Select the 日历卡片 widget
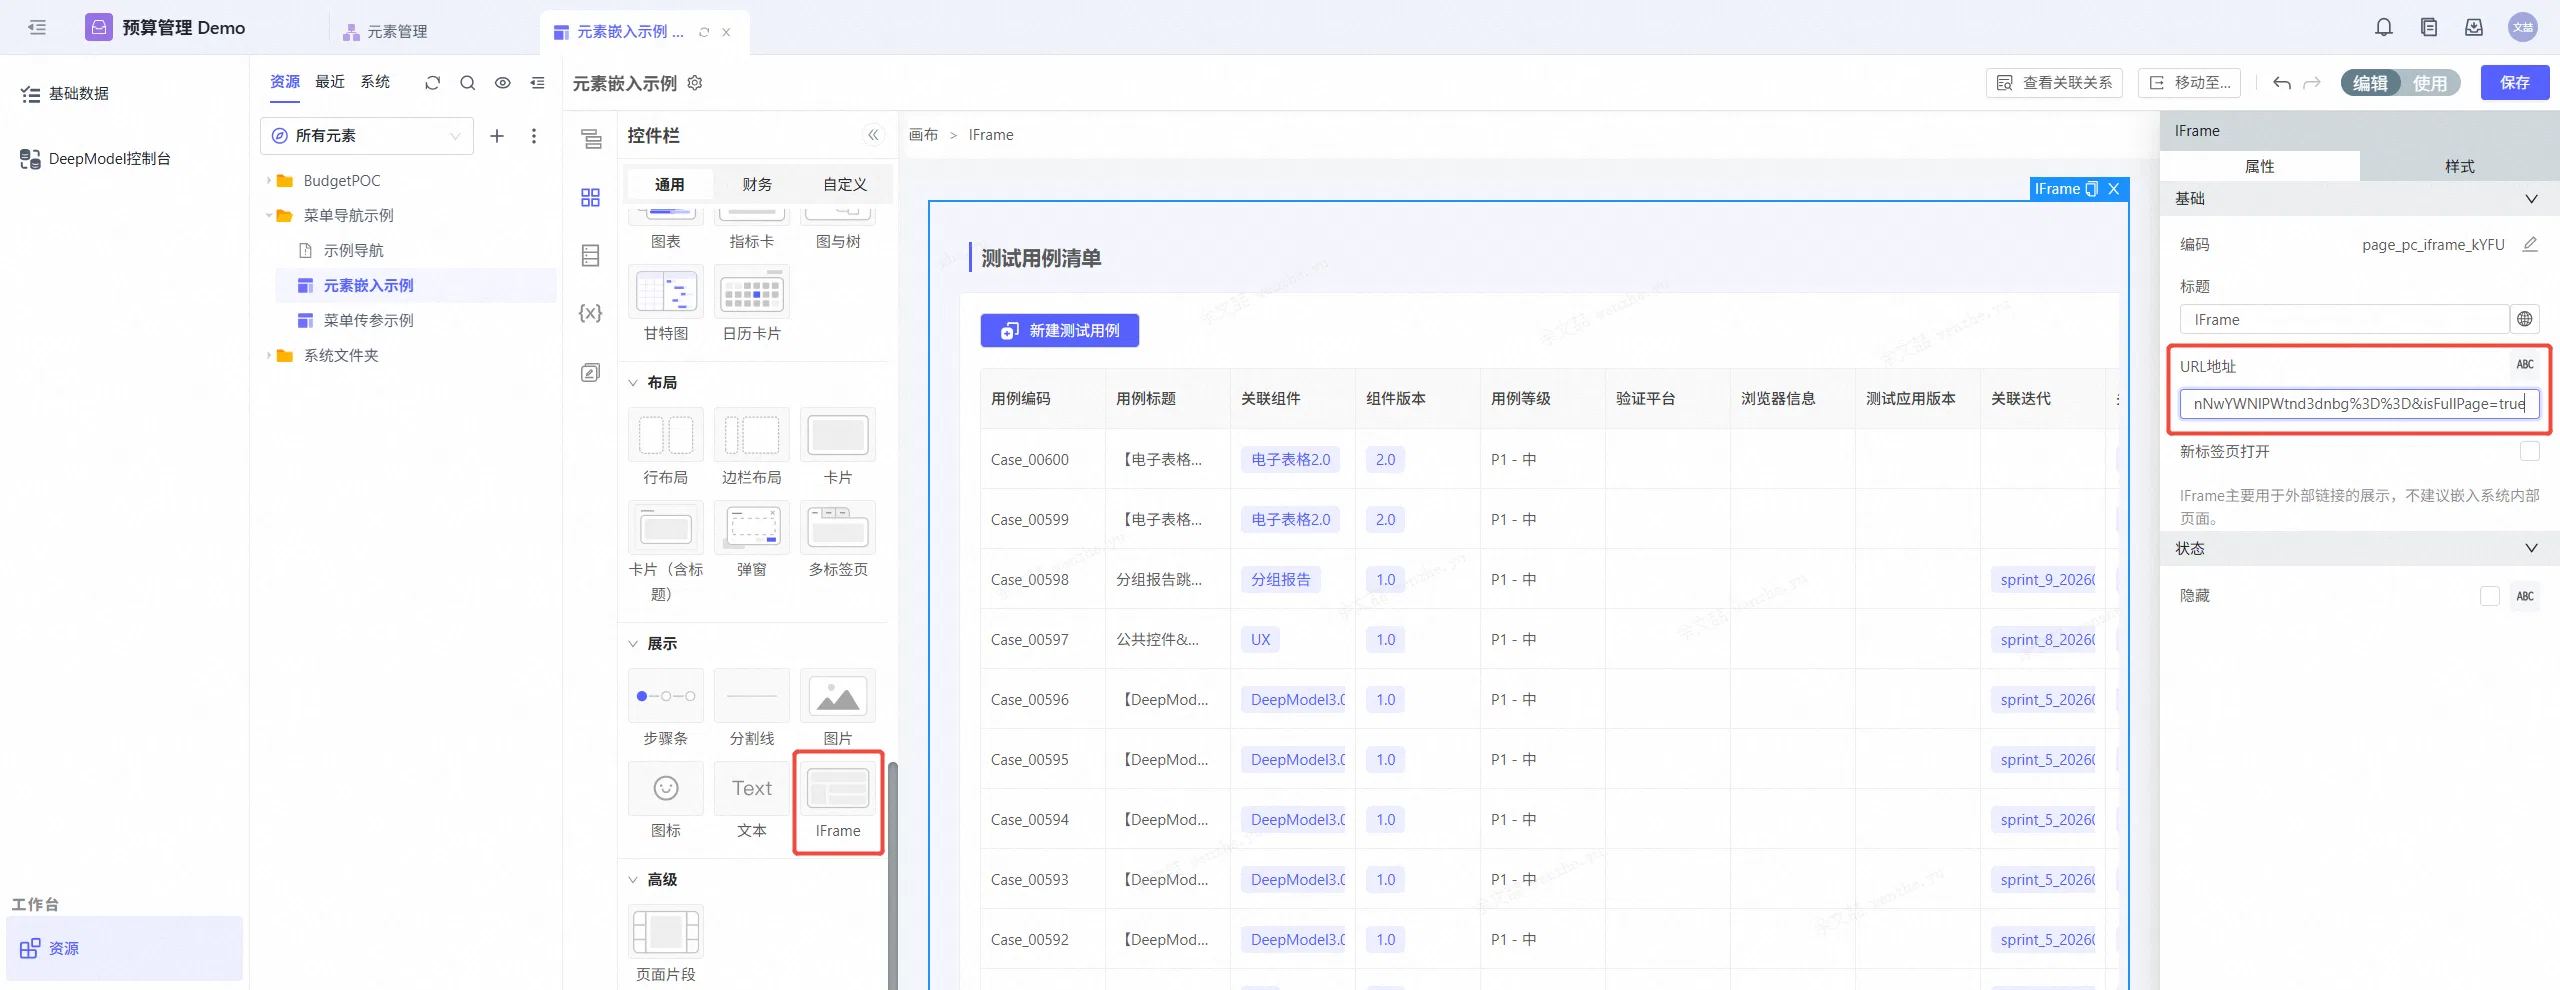The width and height of the screenshot is (2560, 990). [752, 305]
